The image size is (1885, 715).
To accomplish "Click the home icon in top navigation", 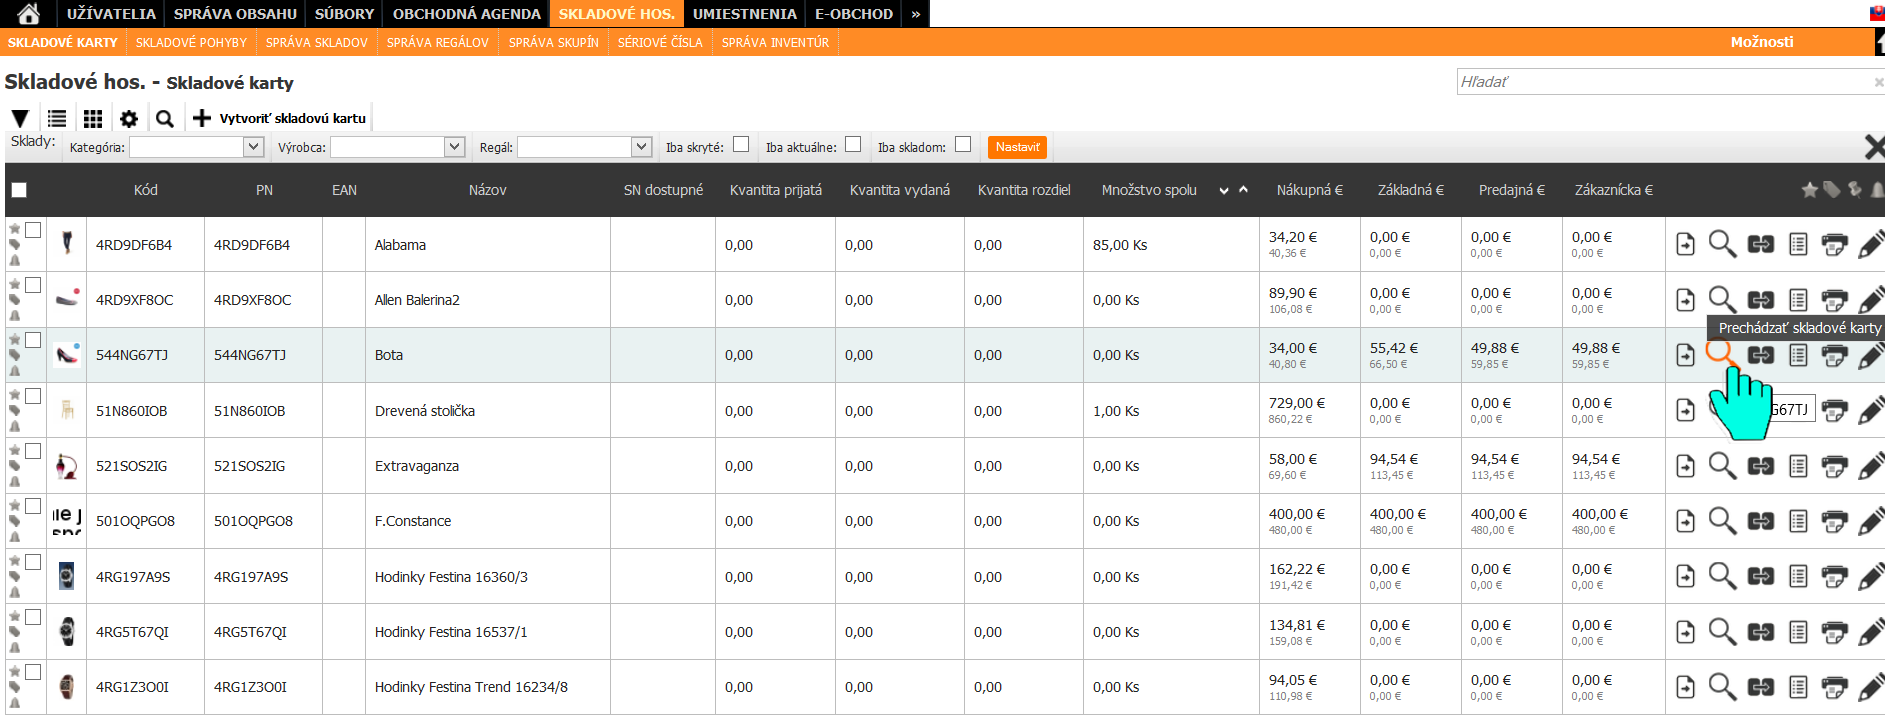I will pos(29,13).
